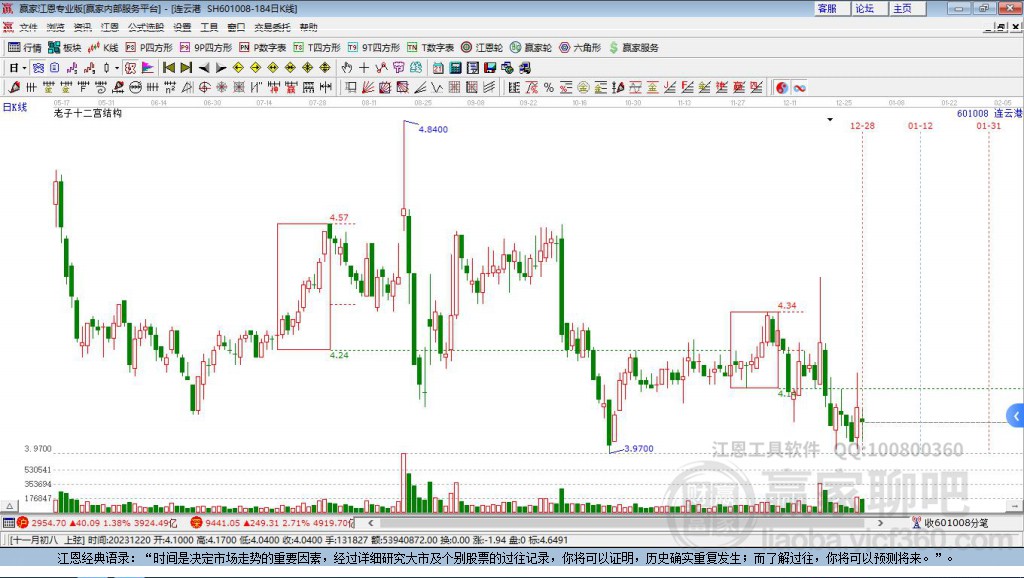Image resolution: width=1024 pixels, height=578 pixels.
Task: Click the 01-12 time marker label
Action: point(920,125)
